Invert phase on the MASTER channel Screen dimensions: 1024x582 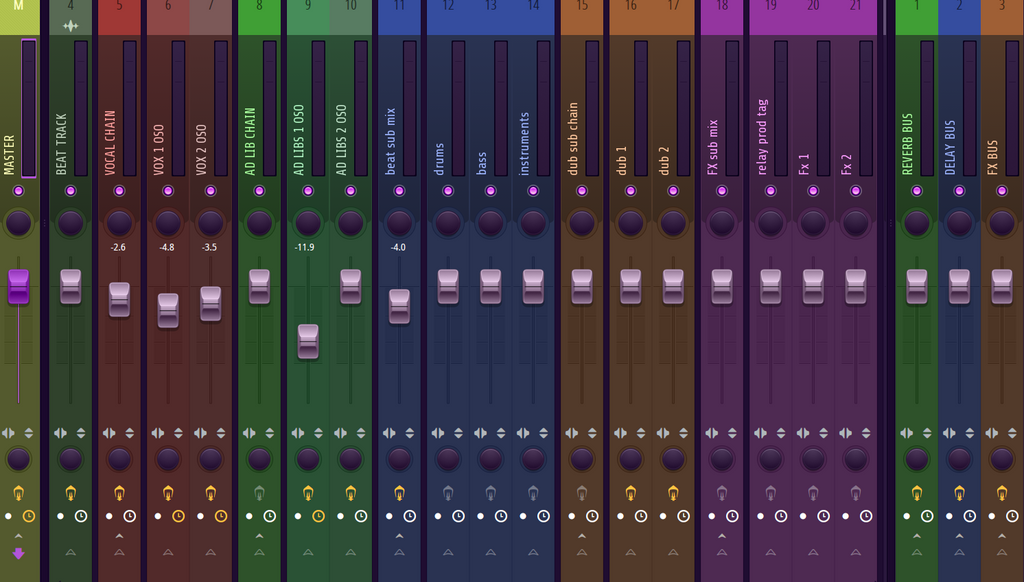[29, 433]
